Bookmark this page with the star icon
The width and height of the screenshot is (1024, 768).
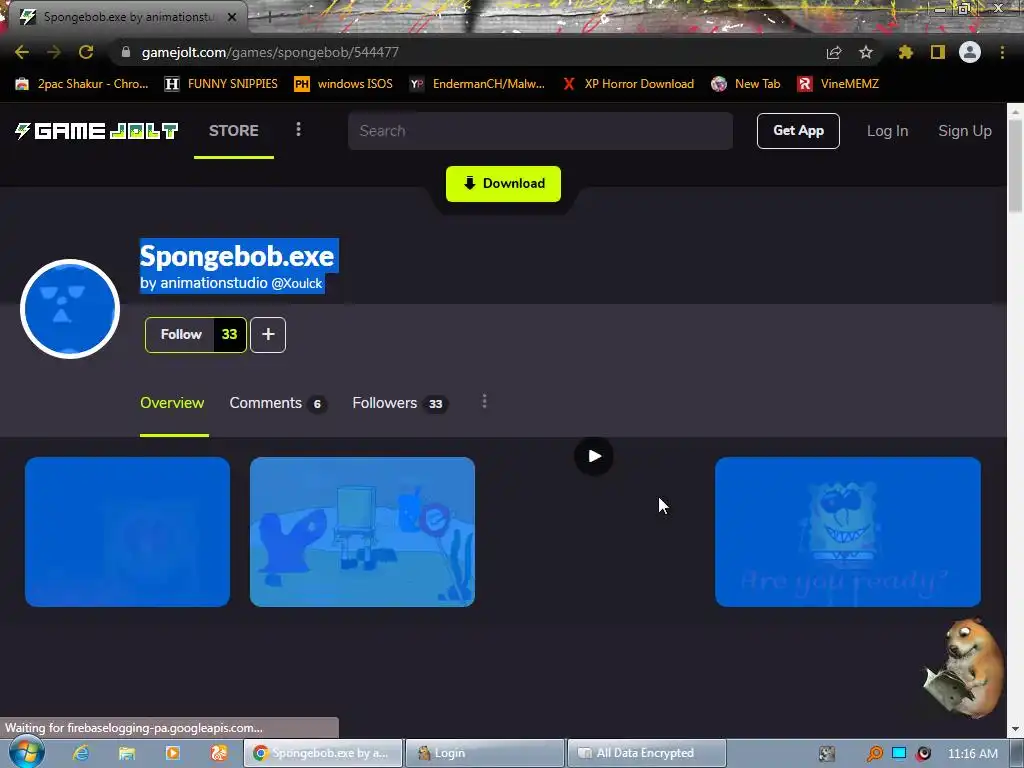866,52
